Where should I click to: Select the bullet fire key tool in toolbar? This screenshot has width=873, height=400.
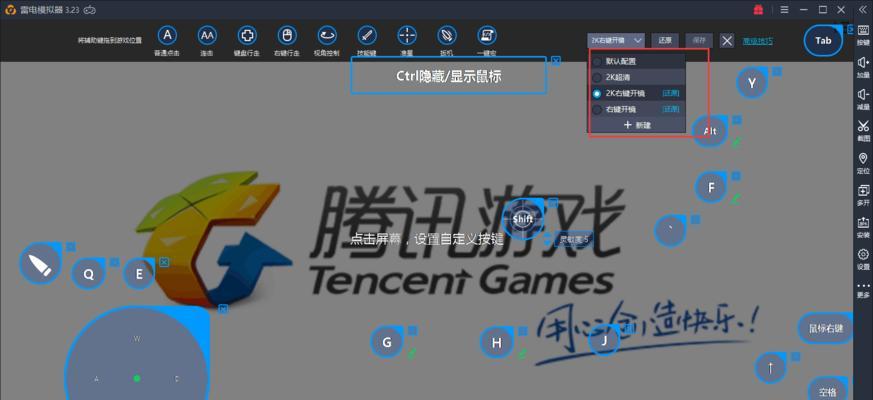point(447,36)
